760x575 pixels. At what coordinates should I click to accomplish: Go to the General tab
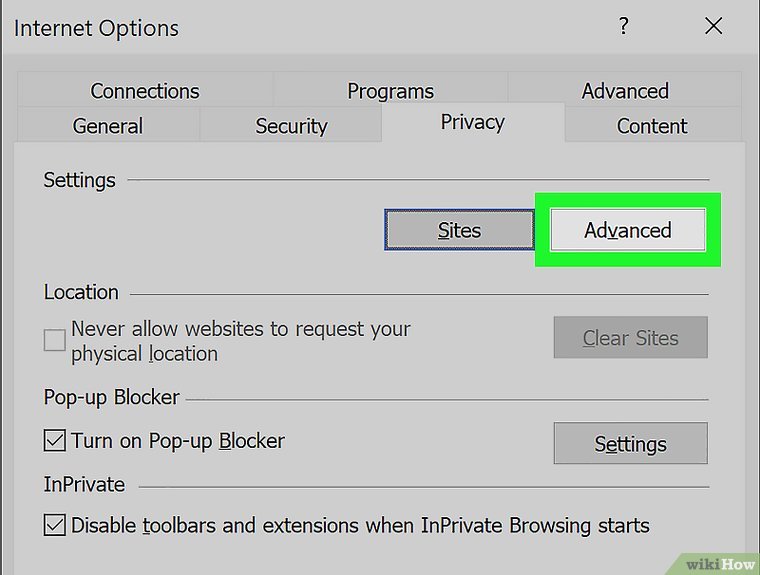108,126
